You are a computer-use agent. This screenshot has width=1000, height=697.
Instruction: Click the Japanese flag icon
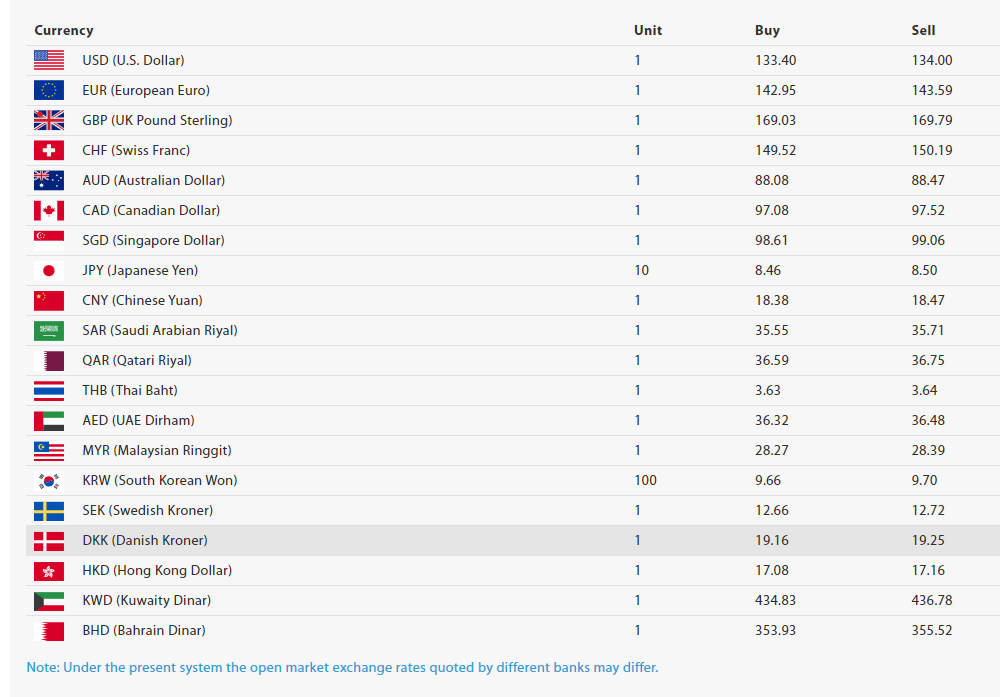(48, 270)
